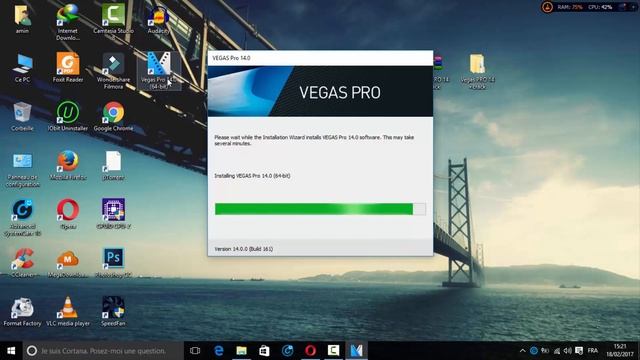Screen dimensions: 640x360
Task: Open the SpeedFan desktop shortcut
Action: tap(113, 312)
